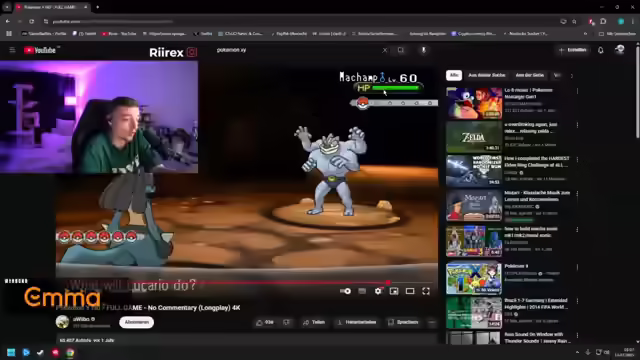
Task: Open the PayPal bookmark
Action: [x=289, y=34]
